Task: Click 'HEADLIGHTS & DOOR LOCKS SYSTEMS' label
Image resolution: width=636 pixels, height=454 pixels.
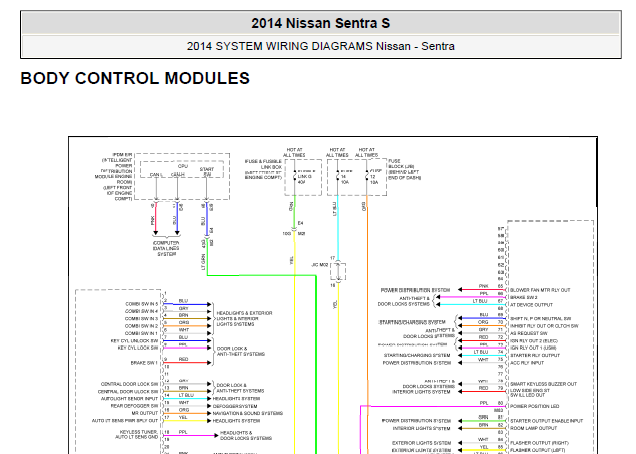Action: point(246,436)
